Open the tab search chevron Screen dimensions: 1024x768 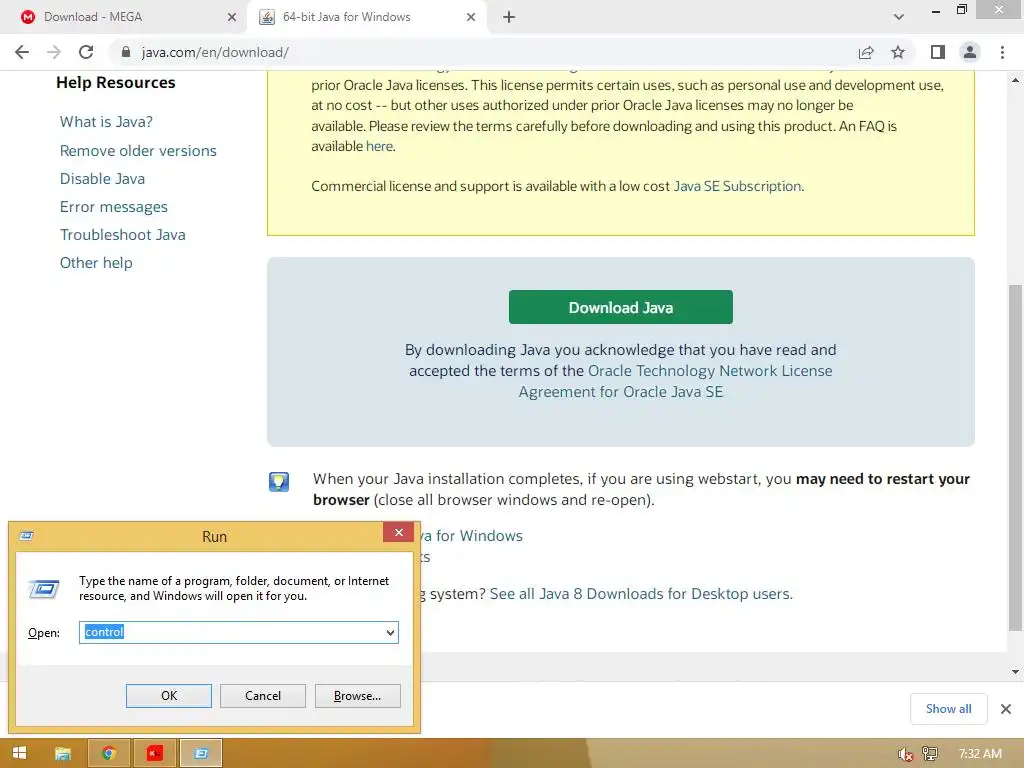[899, 17]
